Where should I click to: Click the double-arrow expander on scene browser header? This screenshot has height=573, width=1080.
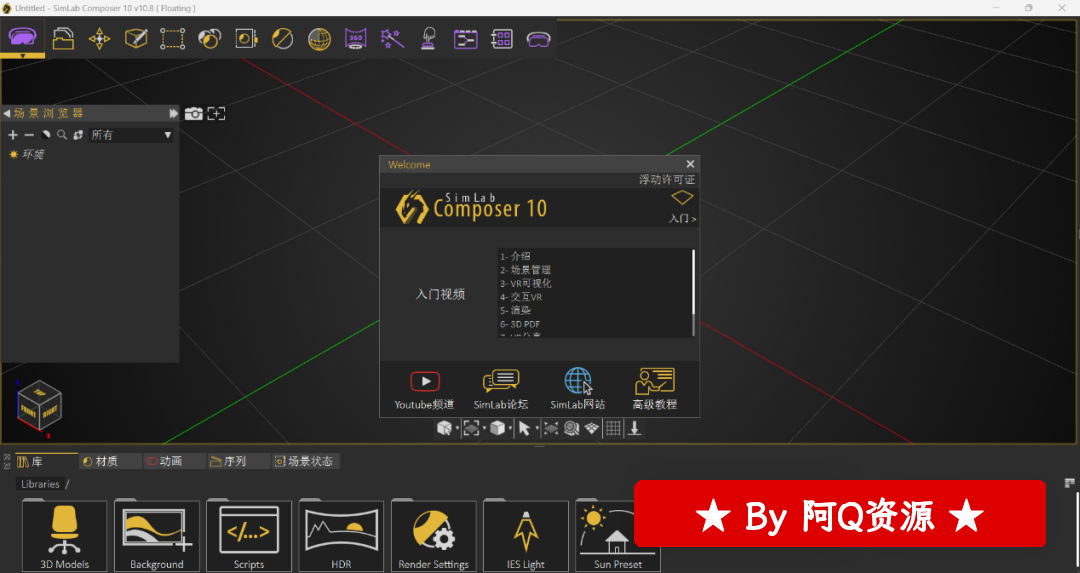[174, 113]
